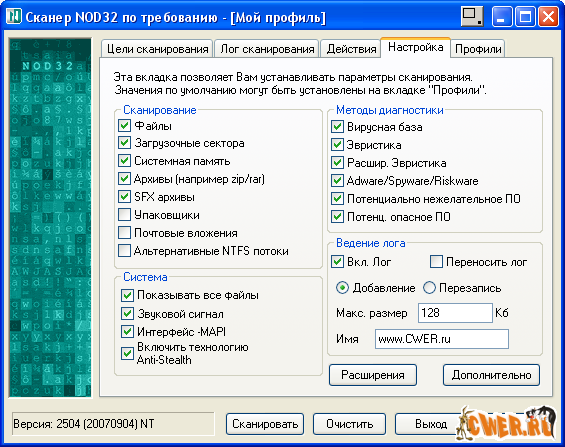Open the Лог сканирования tab
This screenshot has width=565, height=447.
coord(267,49)
